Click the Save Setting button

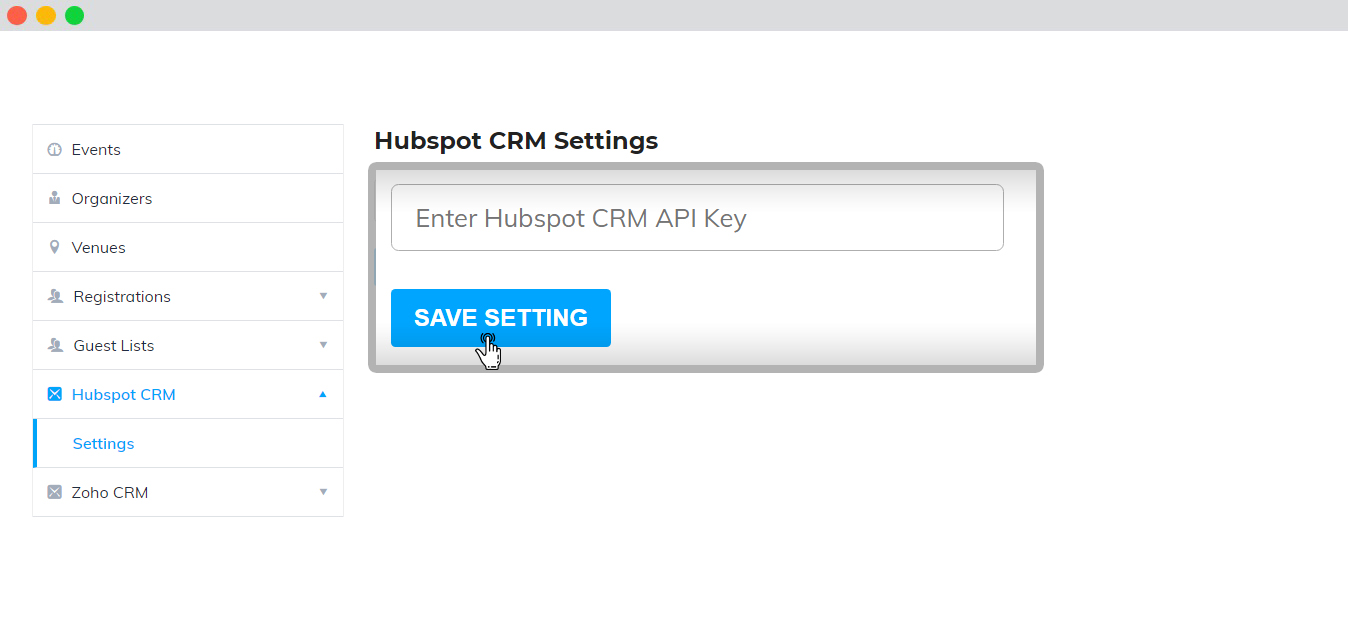[501, 318]
